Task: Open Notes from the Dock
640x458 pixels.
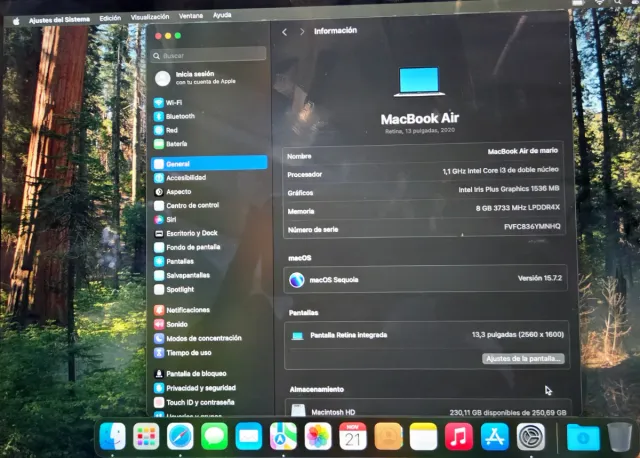Action: pyautogui.click(x=423, y=436)
